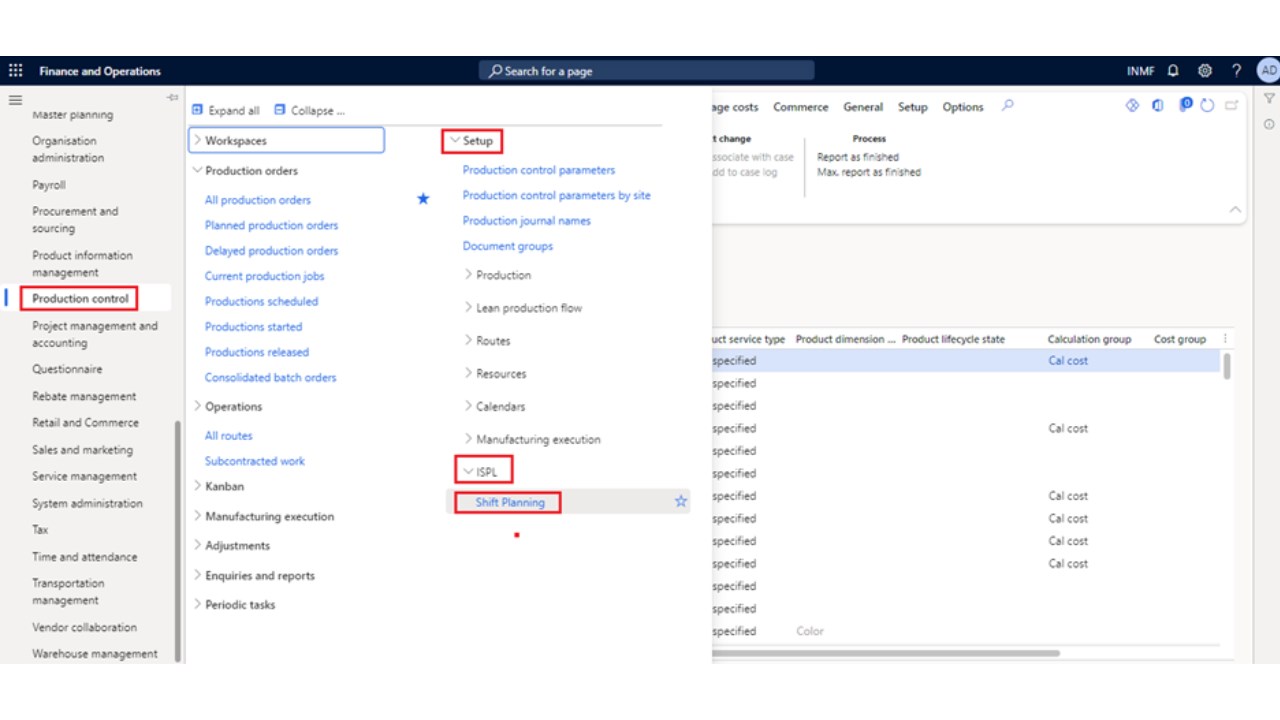Remove favorite star on All production orders
The width and height of the screenshot is (1280, 720).
pos(423,199)
